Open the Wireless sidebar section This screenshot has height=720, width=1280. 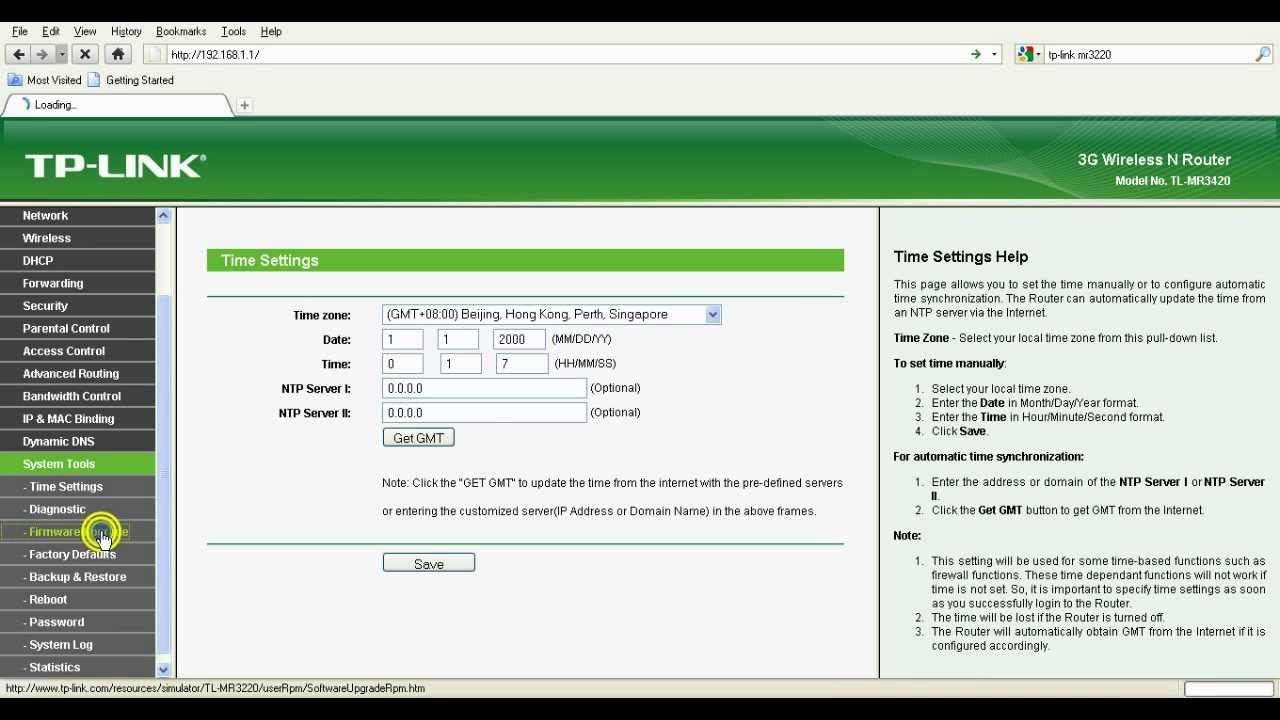(77, 238)
